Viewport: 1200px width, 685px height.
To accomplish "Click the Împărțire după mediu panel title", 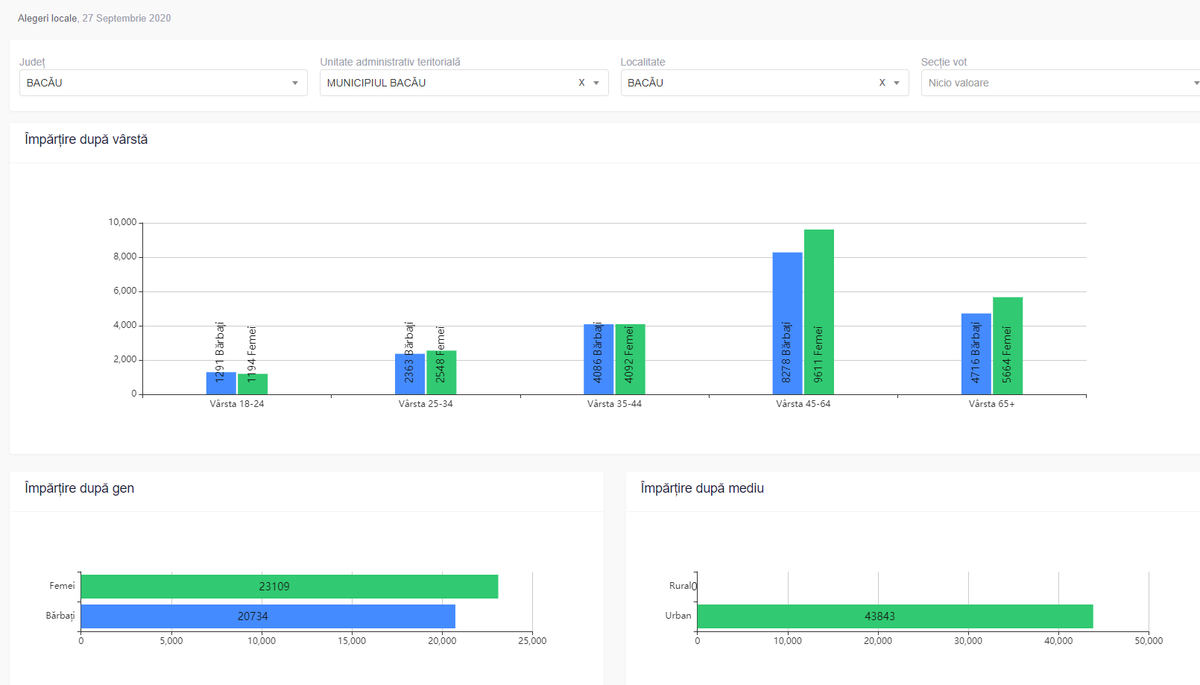I will click(702, 488).
